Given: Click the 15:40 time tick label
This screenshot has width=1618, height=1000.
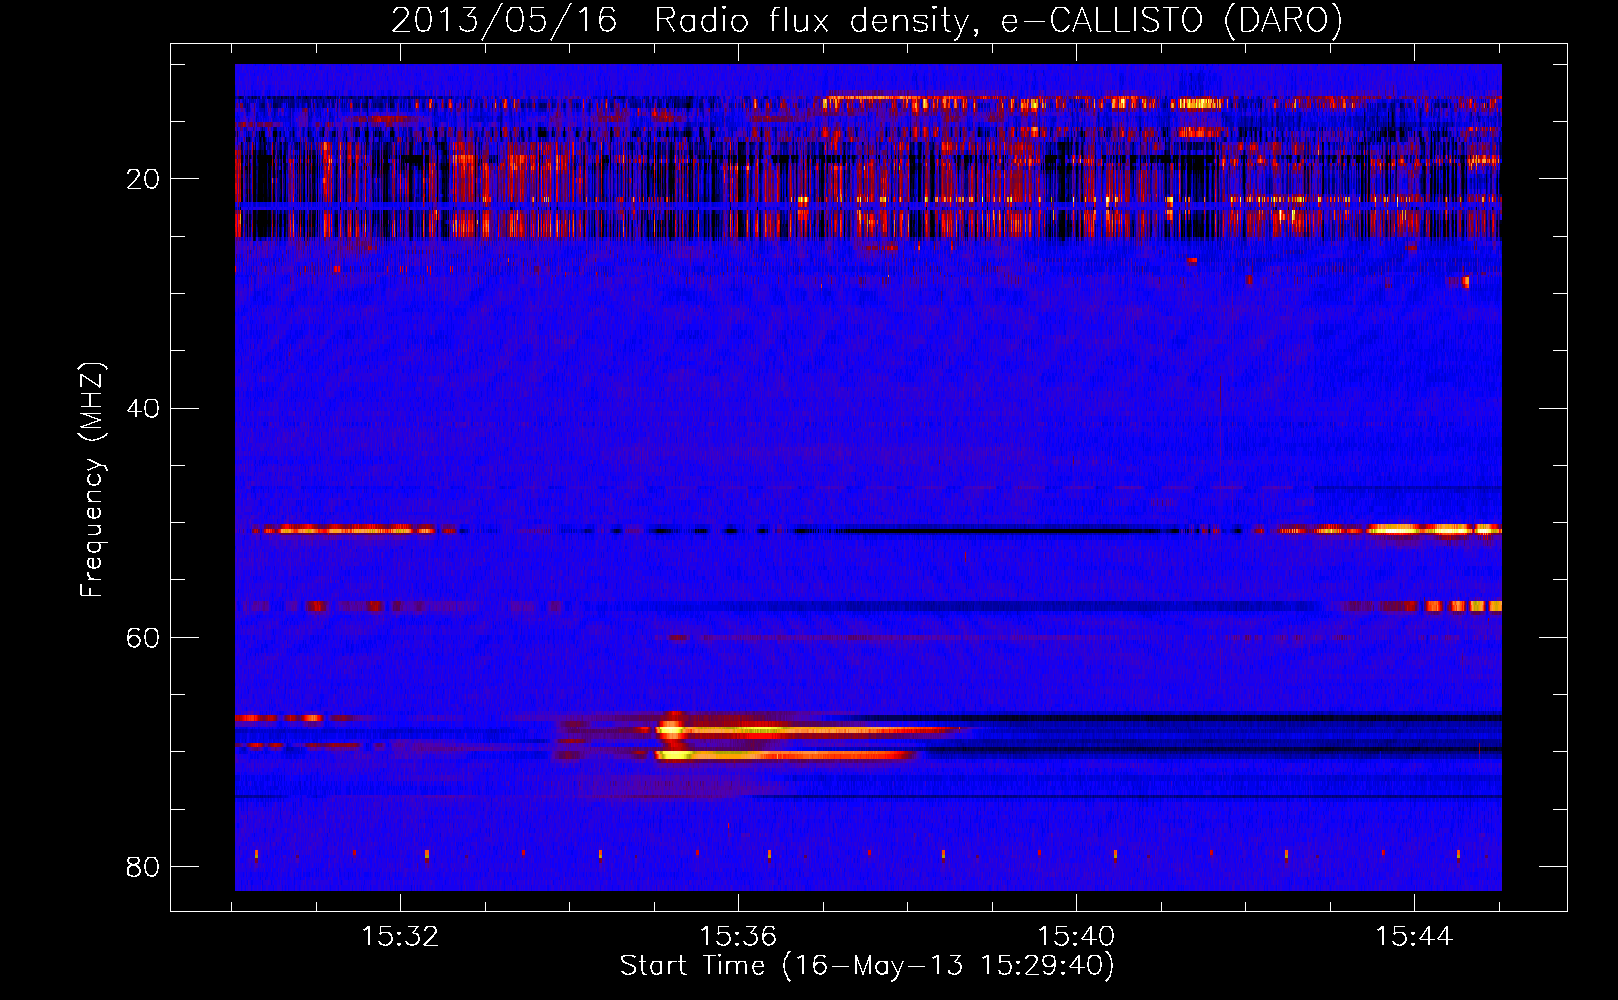Looking at the screenshot, I should 1076,937.
